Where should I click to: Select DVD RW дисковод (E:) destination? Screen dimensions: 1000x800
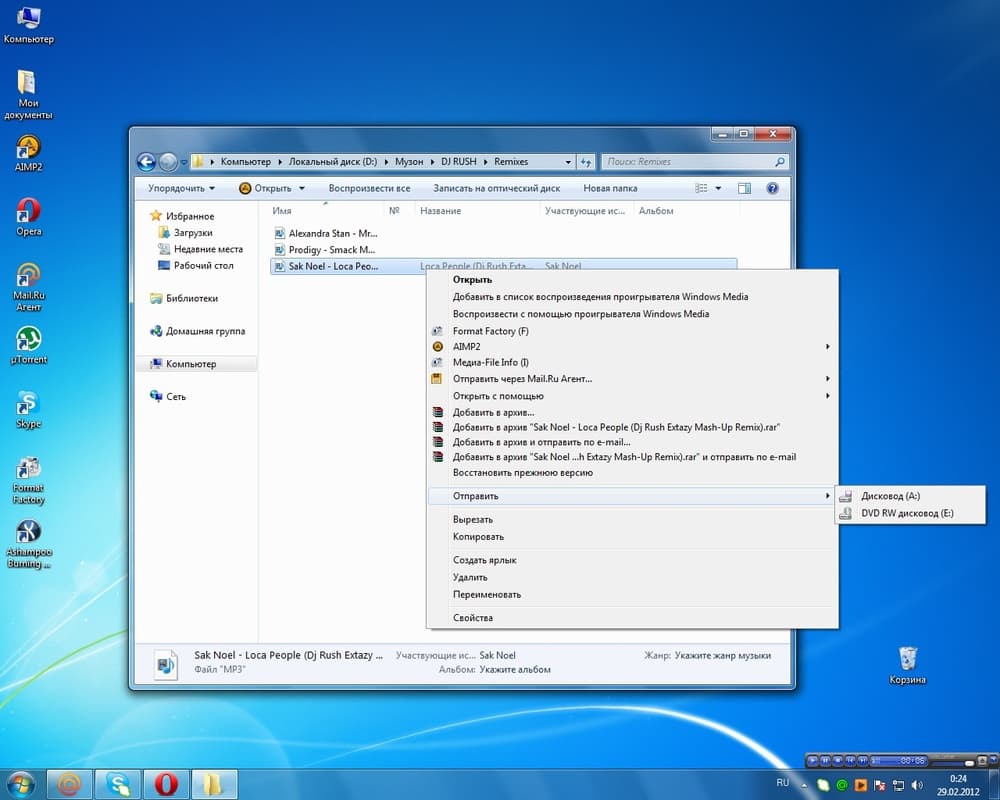coord(909,513)
